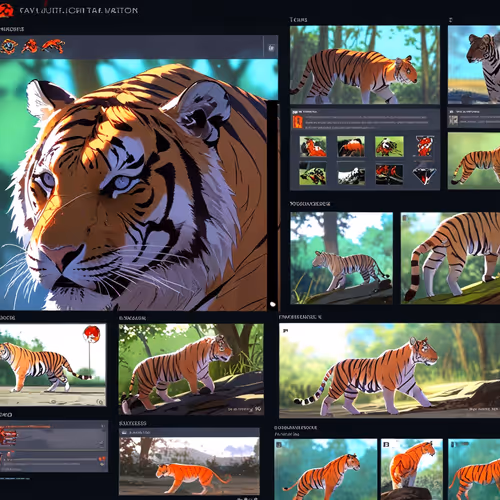Open the tiger on fallen log thumbnail
The image size is (500, 500).
(191, 369)
